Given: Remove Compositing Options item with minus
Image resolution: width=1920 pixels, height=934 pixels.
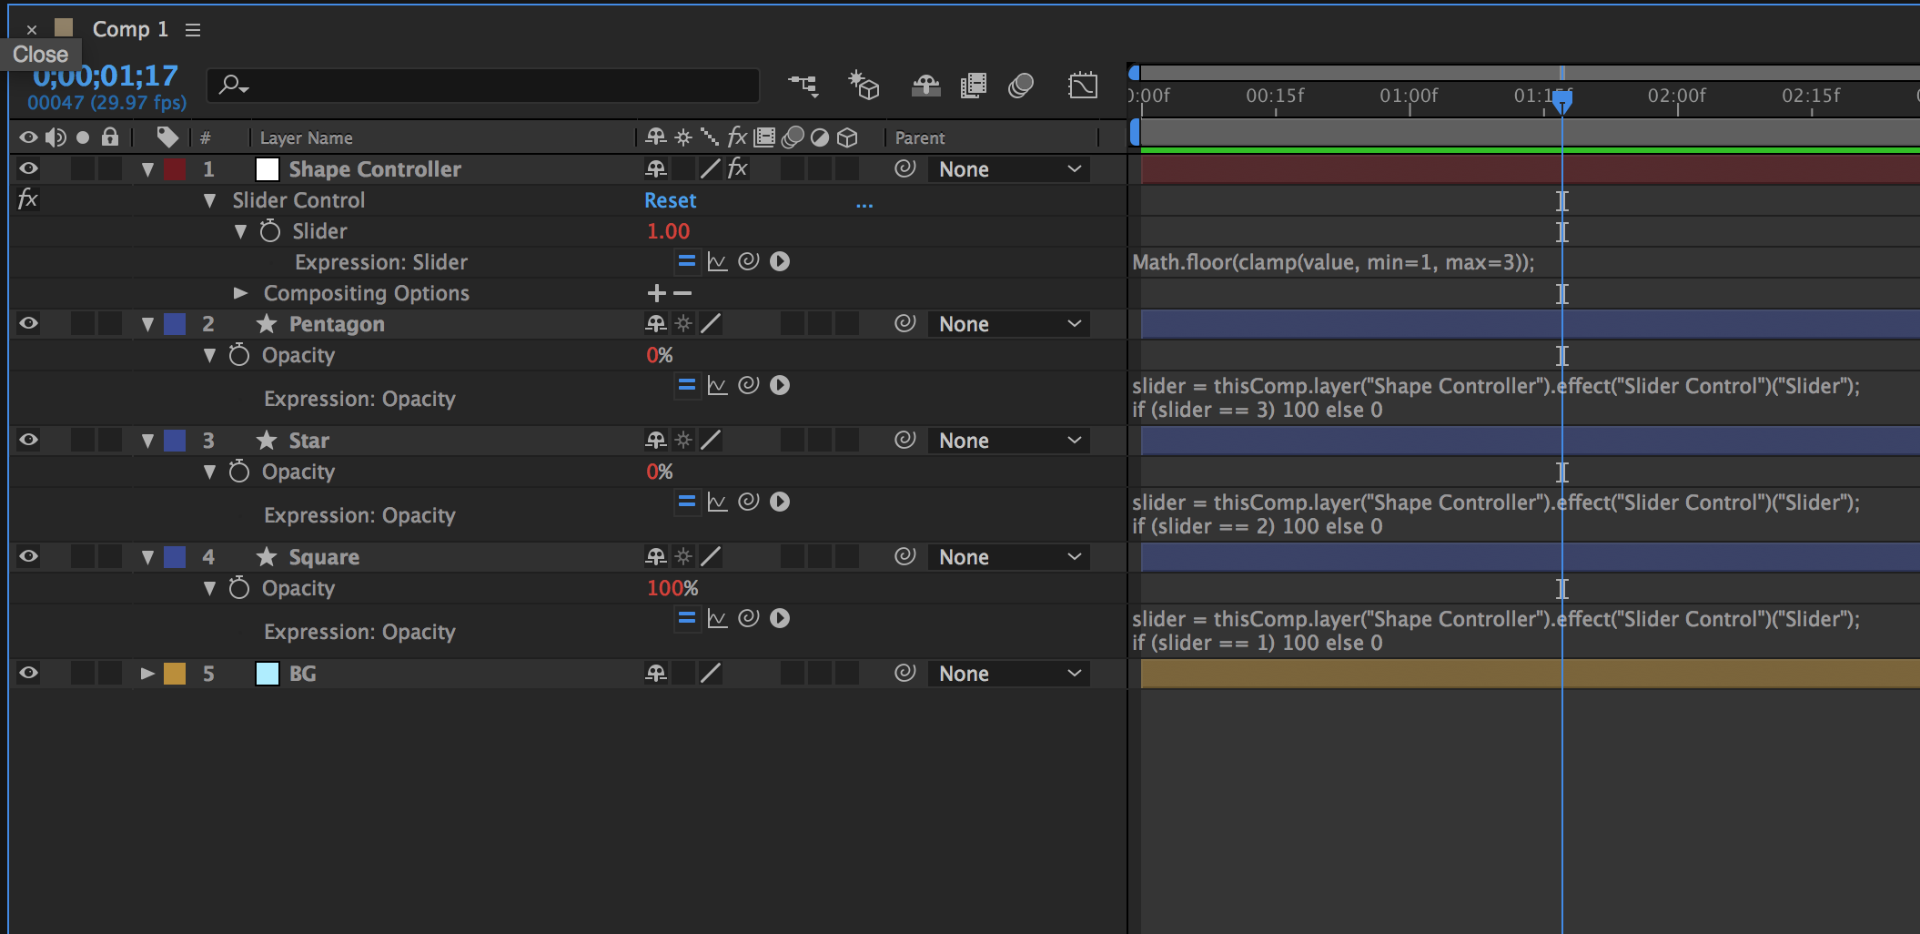Looking at the screenshot, I should [682, 293].
